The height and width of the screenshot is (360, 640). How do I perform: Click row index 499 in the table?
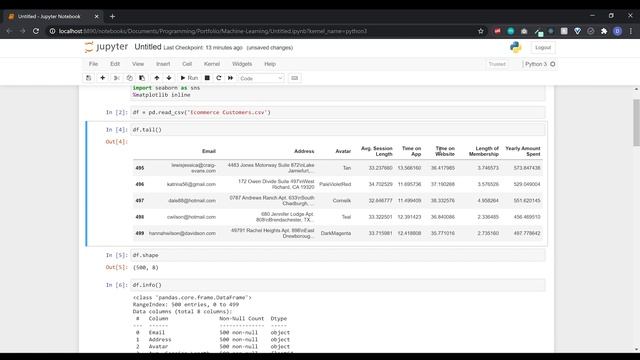click(x=140, y=233)
